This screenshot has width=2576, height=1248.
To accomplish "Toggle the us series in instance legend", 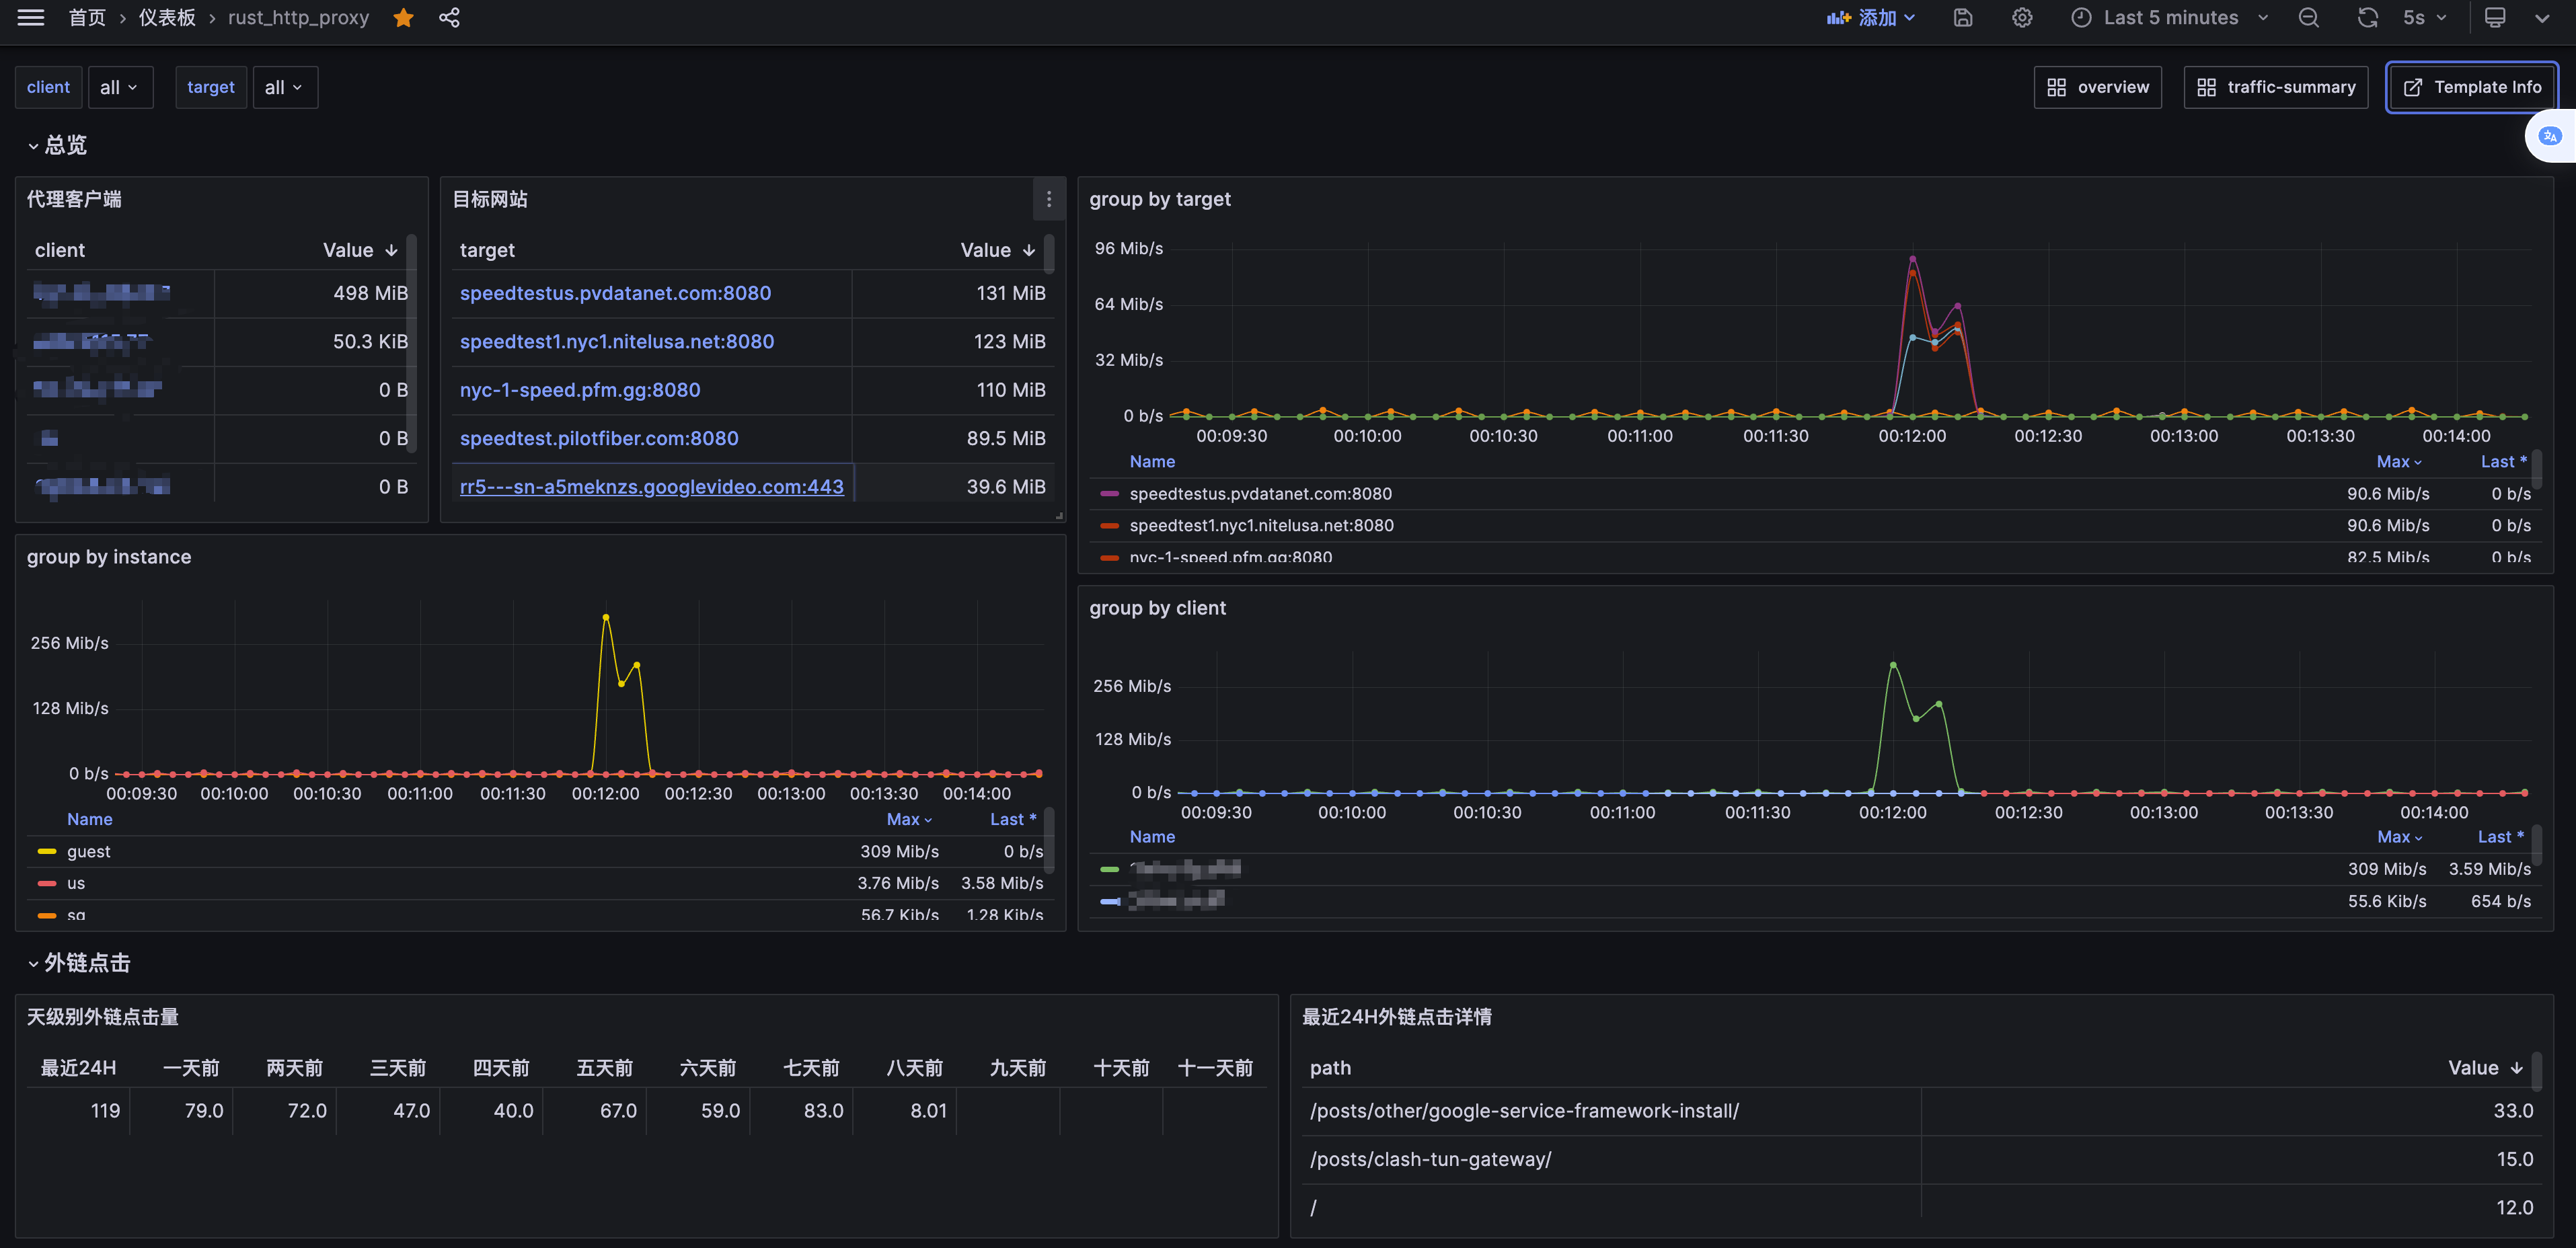I will (76, 884).
